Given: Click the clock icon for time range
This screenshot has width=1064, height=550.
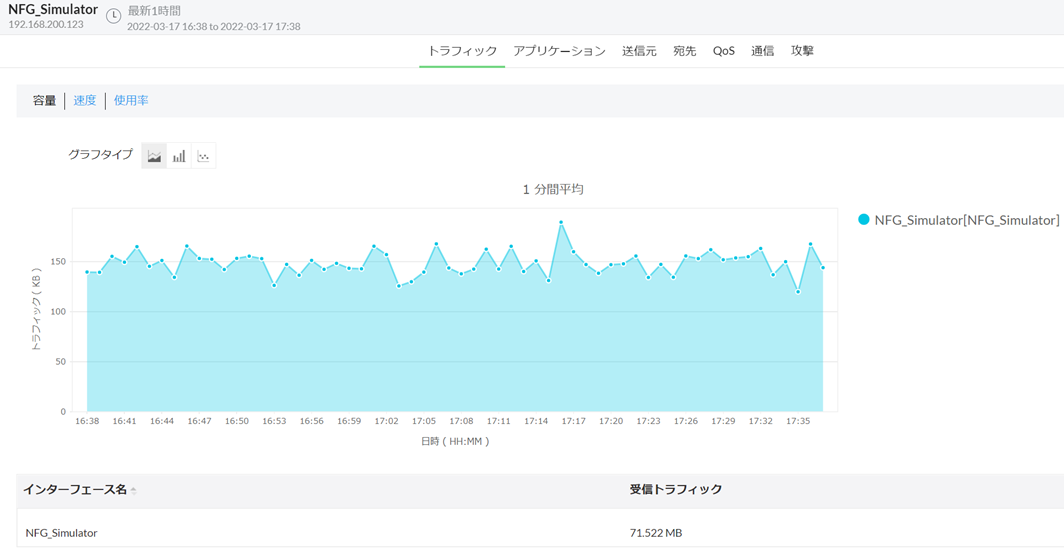Looking at the screenshot, I should pos(114,17).
